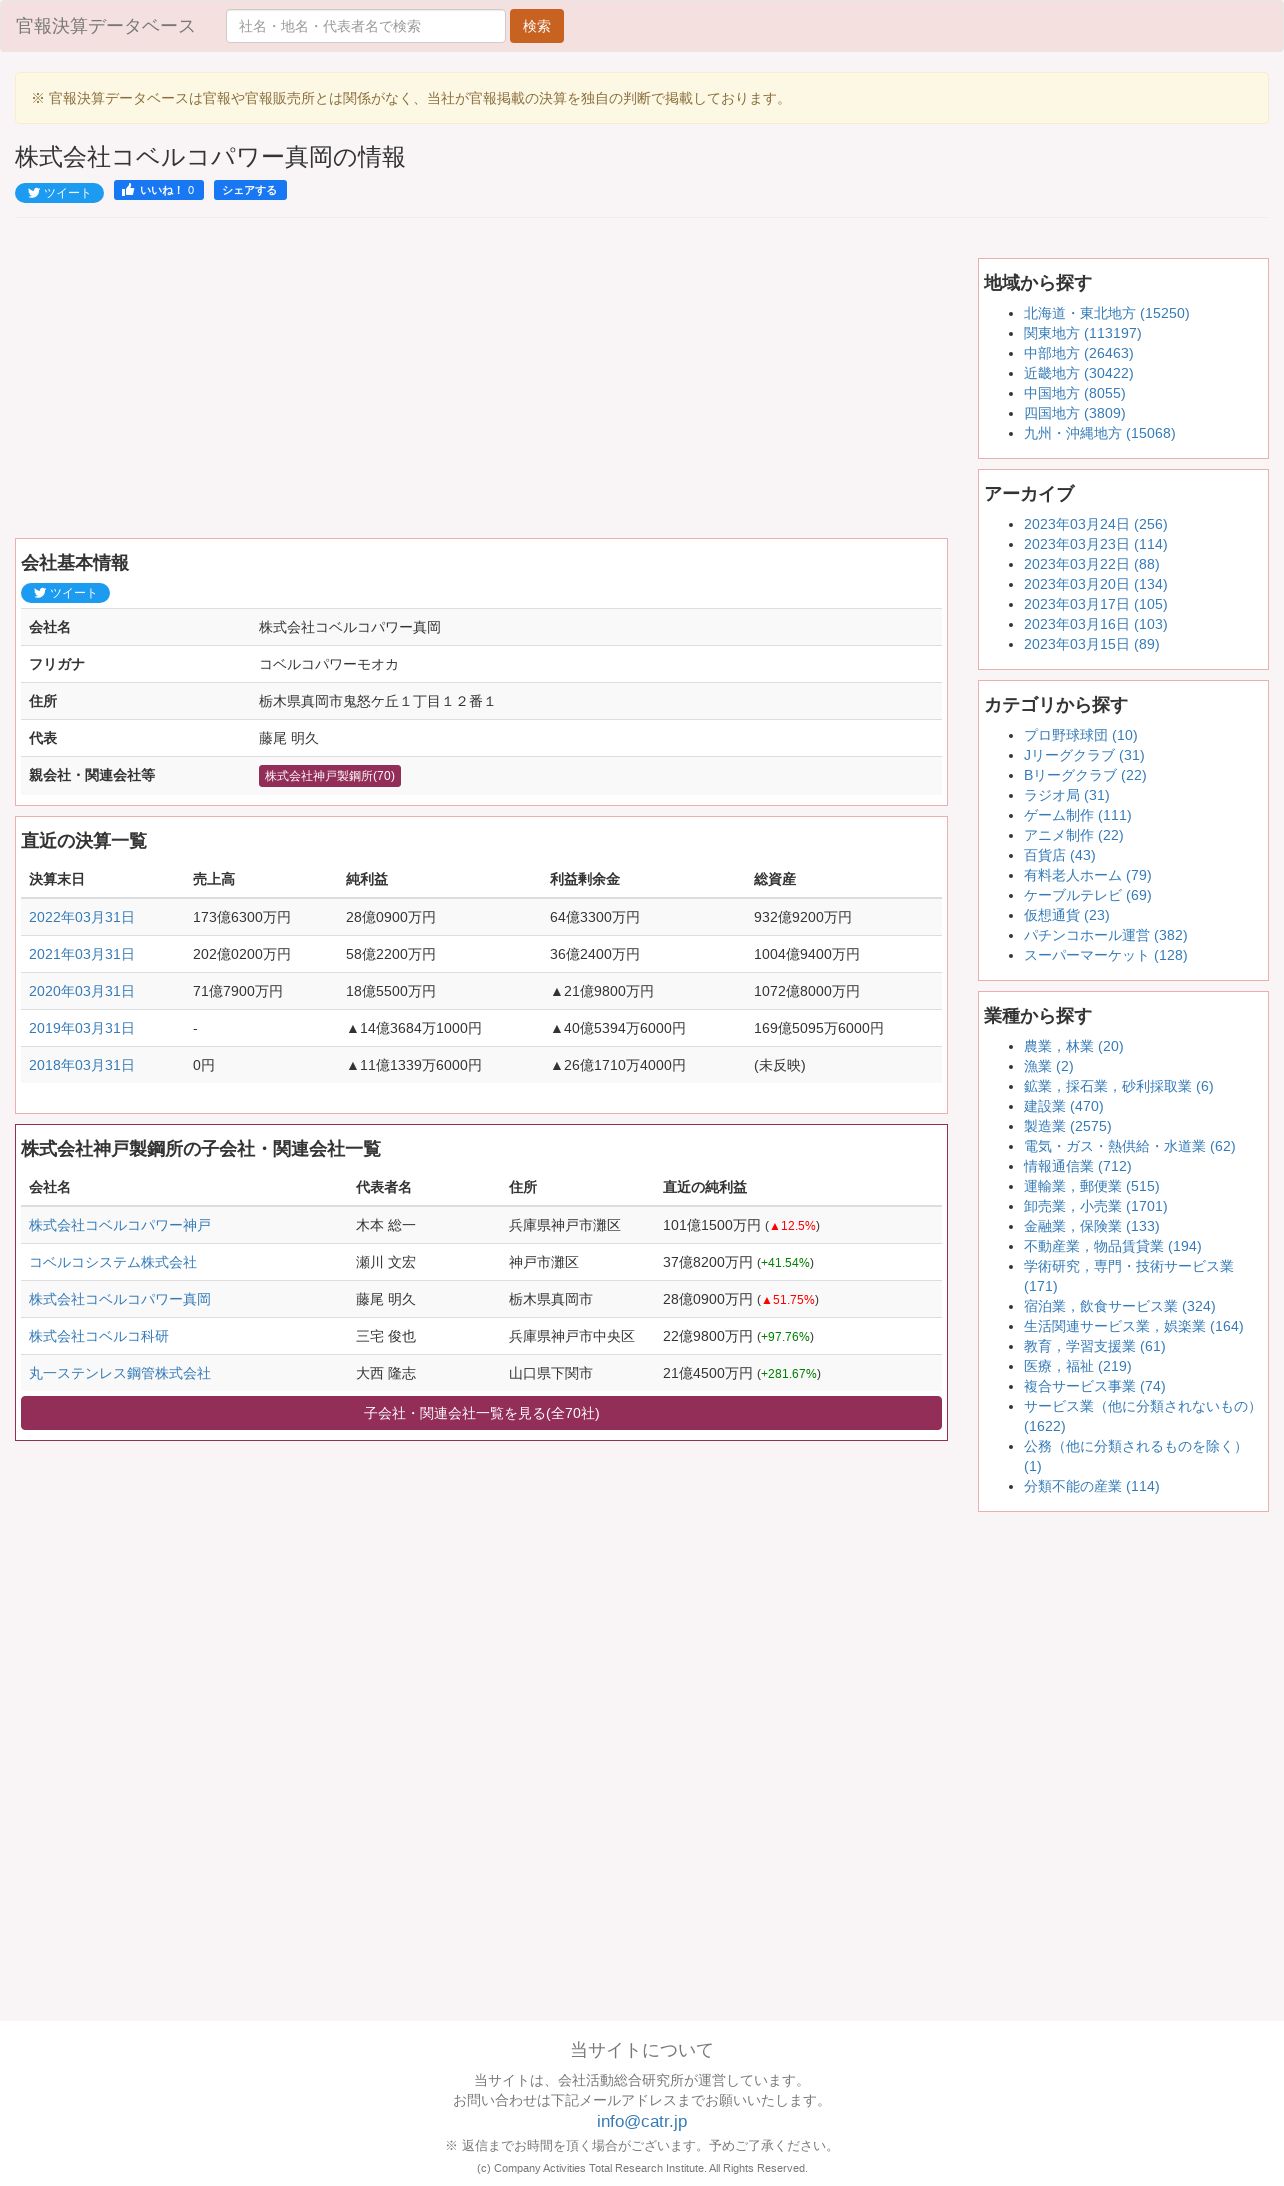
Task: Click the Facebook シェアする button
Action: point(250,190)
